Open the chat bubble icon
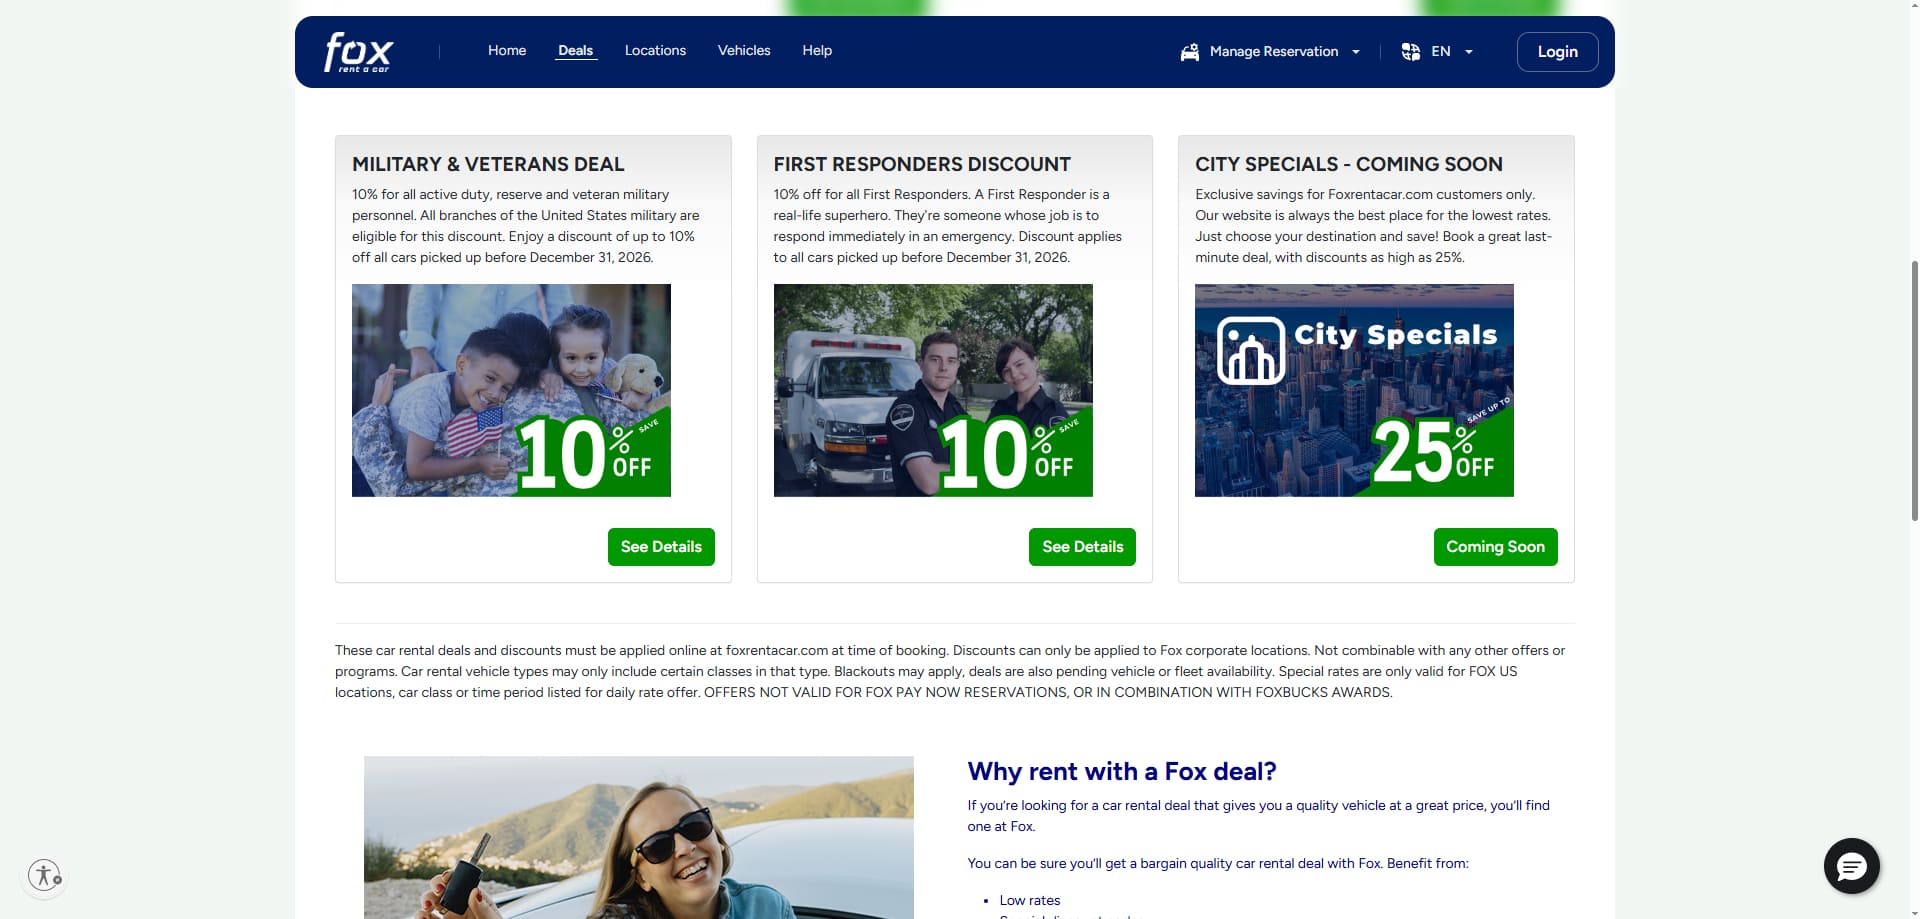Viewport: 1920px width, 919px height. click(1851, 866)
